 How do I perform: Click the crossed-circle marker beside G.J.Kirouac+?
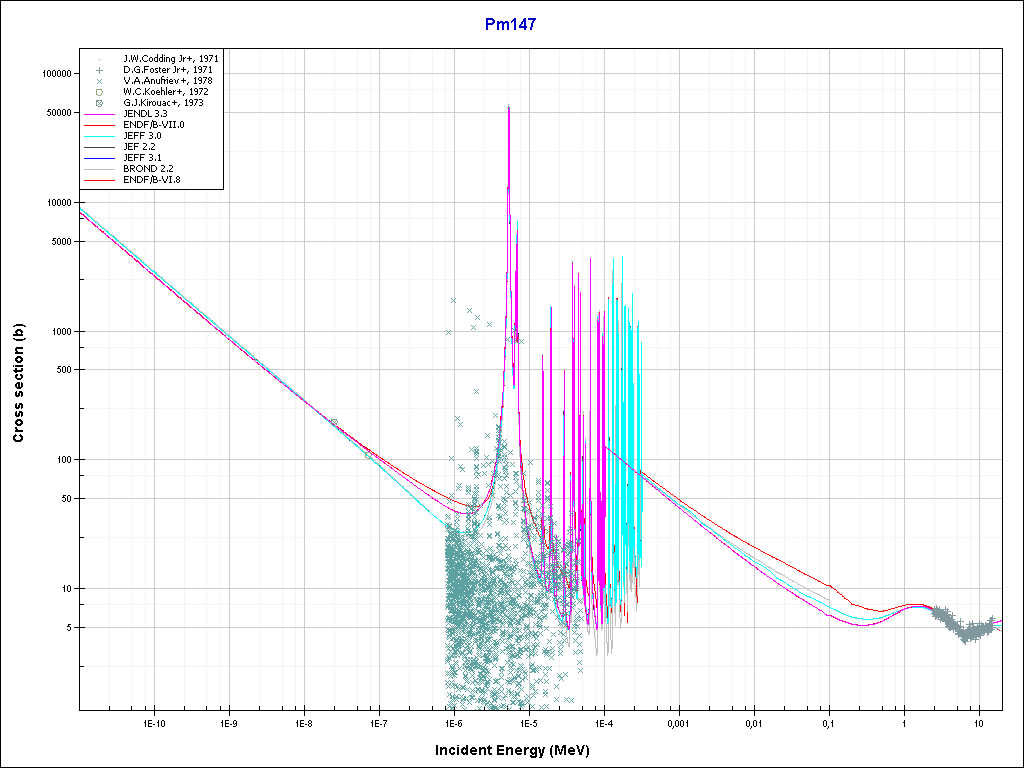point(100,103)
